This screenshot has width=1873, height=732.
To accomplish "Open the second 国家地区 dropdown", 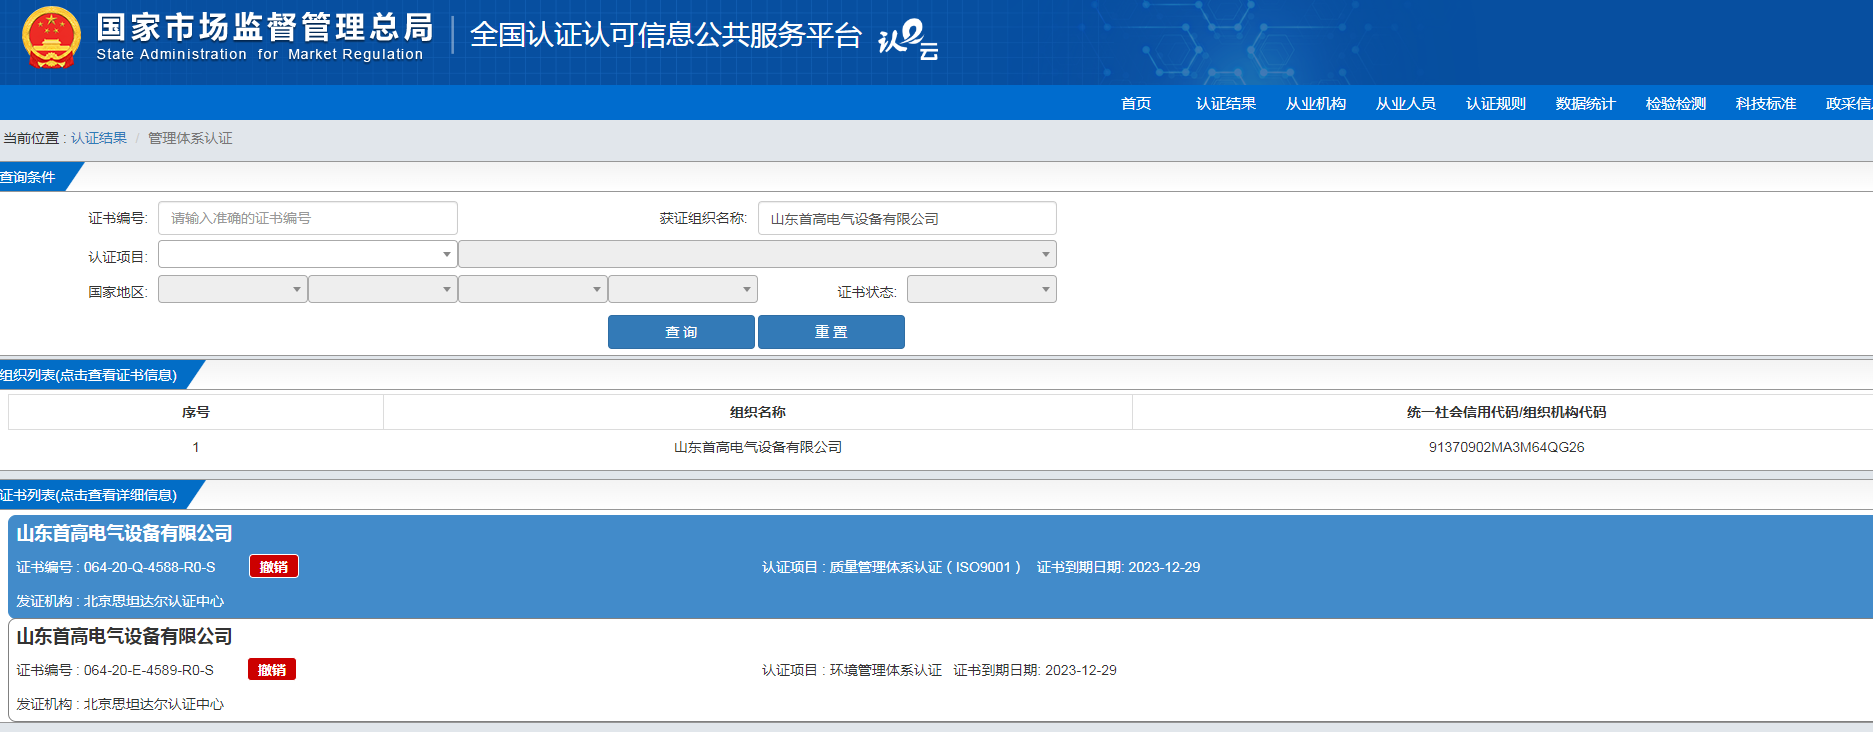I will [x=383, y=289].
